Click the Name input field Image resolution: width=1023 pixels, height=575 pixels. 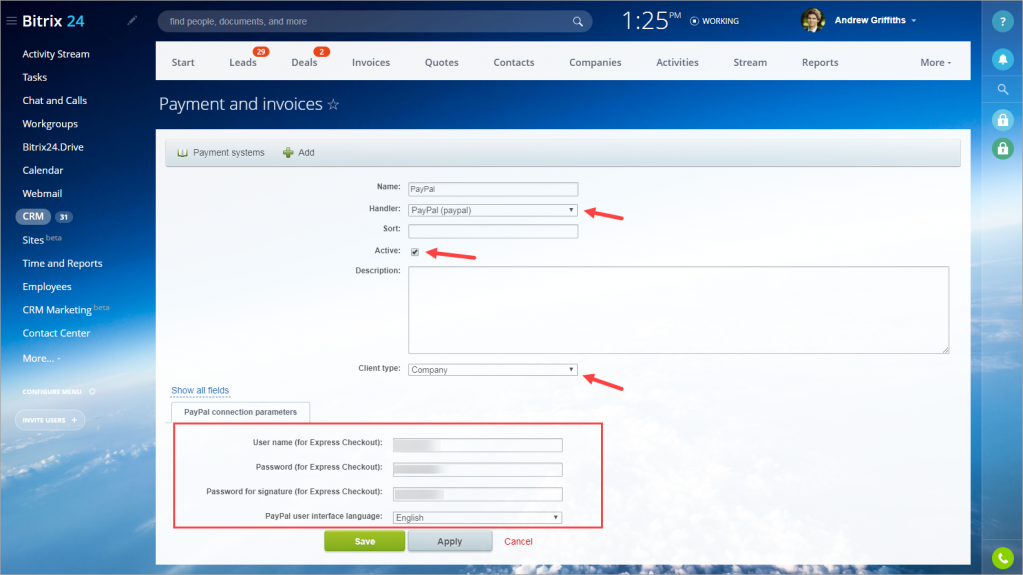tap(493, 189)
